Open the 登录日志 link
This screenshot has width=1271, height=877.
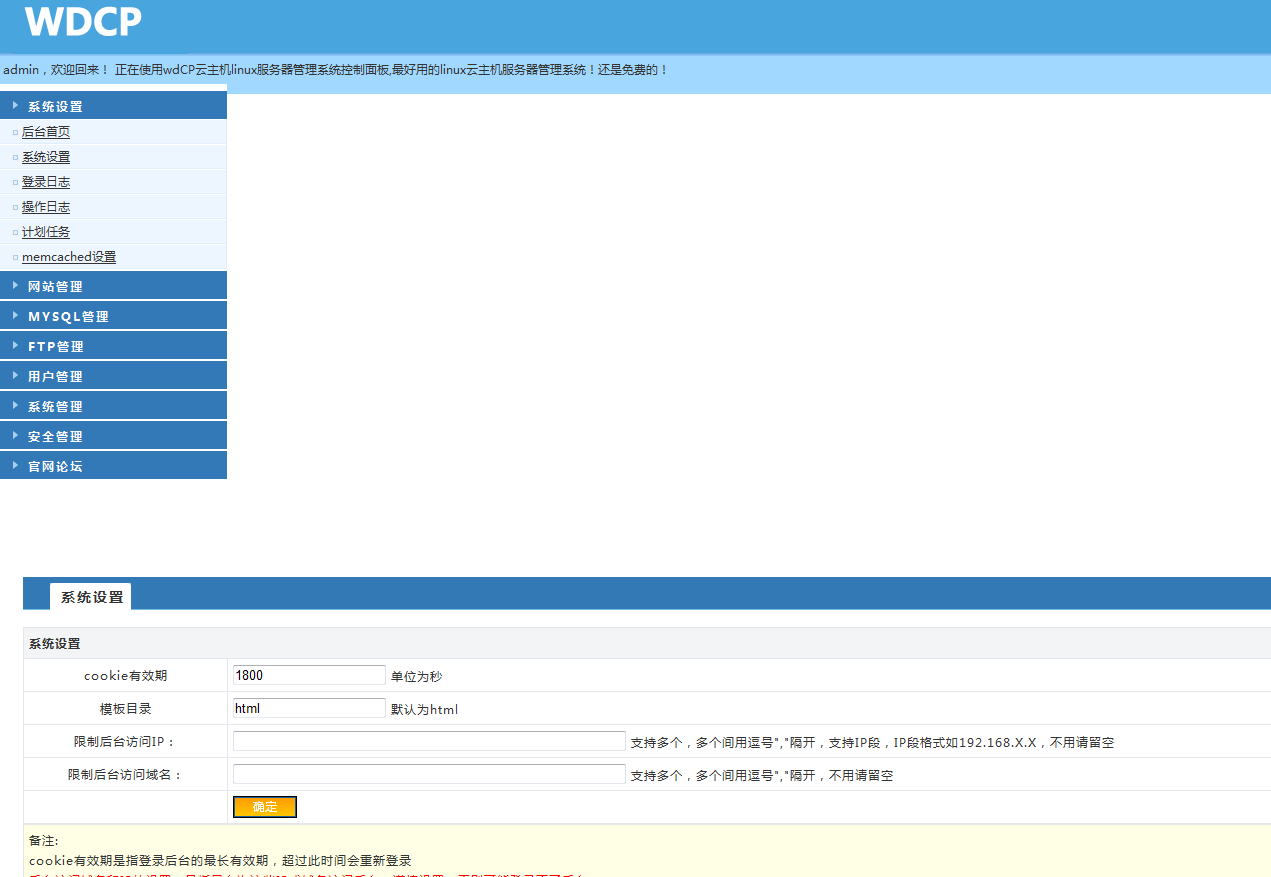pos(46,182)
